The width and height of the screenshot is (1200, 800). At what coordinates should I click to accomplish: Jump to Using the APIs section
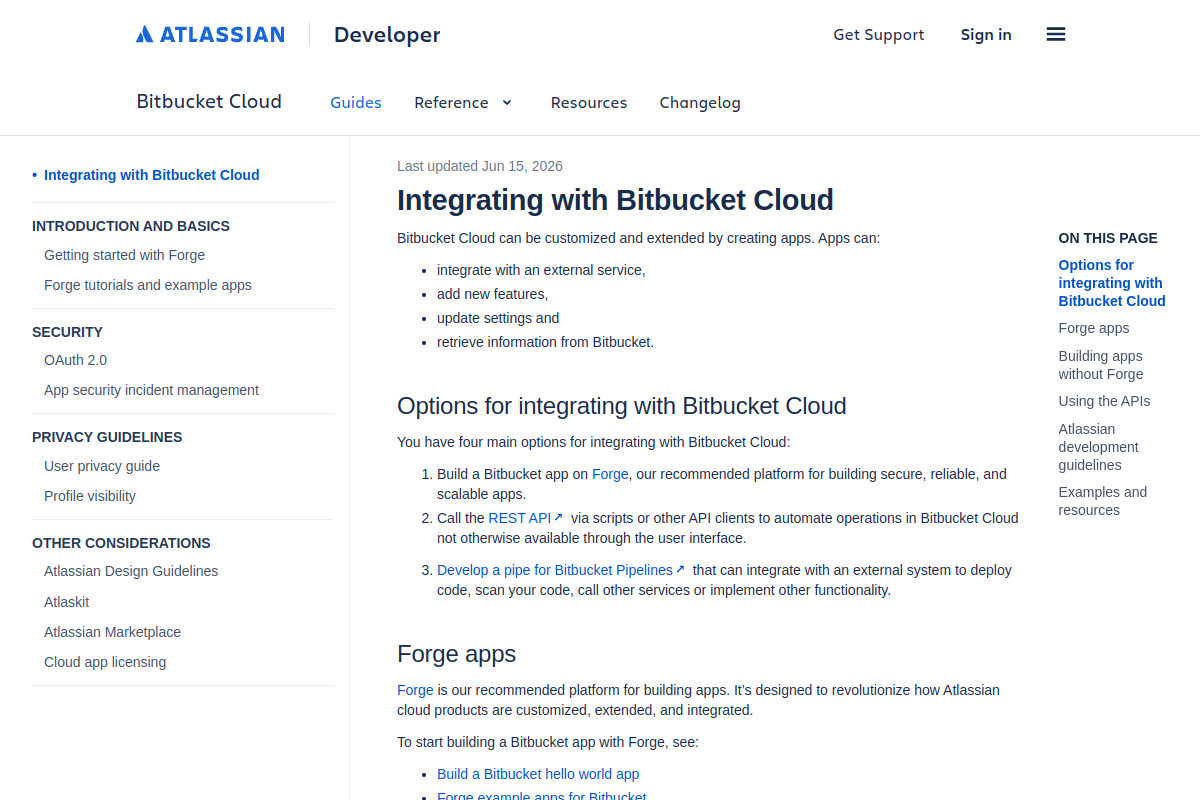tap(1104, 401)
